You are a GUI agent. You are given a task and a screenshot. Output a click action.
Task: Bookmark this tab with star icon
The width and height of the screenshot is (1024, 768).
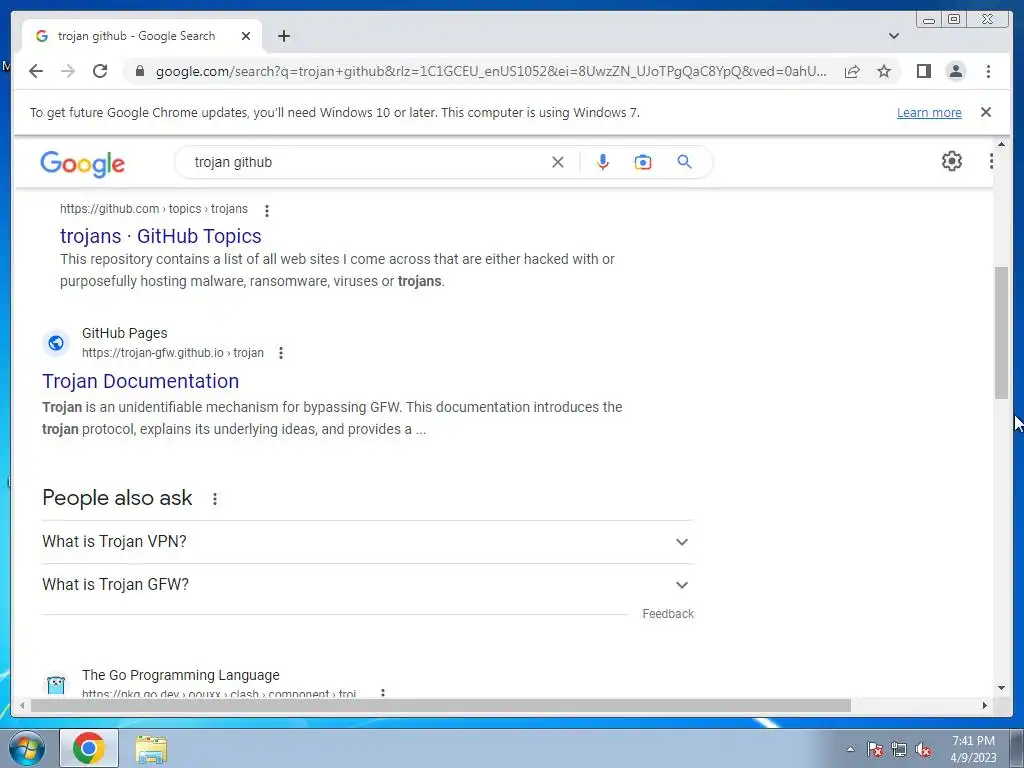pos(884,71)
